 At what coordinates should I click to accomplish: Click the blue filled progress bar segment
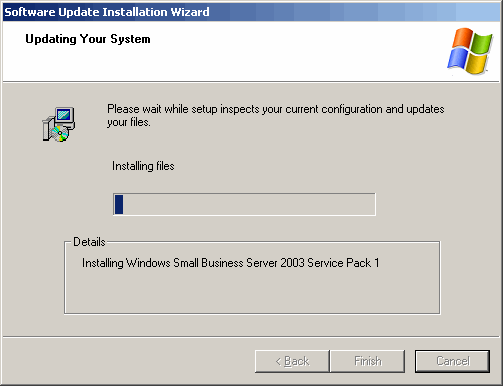(119, 204)
